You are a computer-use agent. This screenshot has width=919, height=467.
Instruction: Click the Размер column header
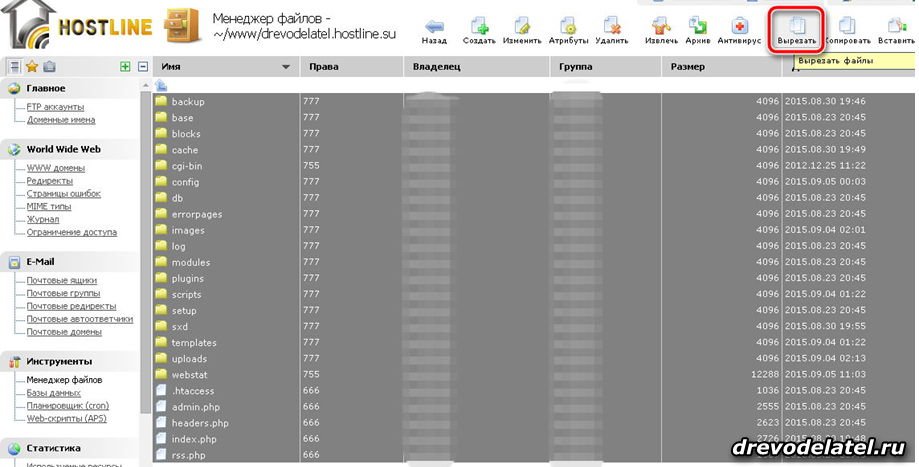(x=688, y=67)
